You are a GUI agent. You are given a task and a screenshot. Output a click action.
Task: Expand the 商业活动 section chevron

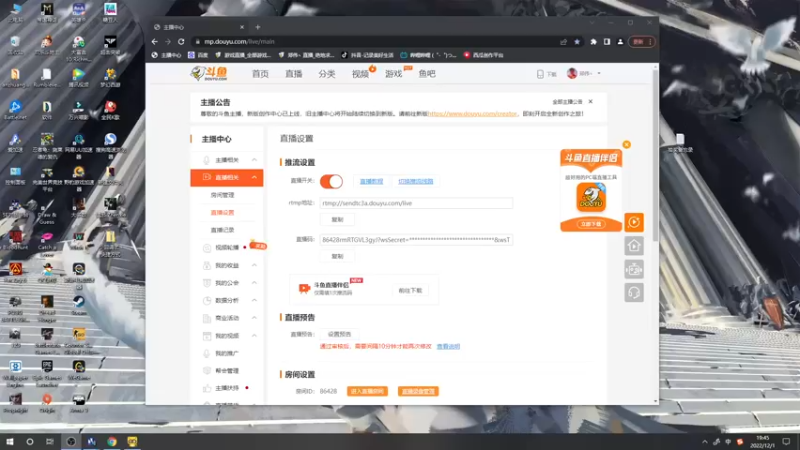pos(254,318)
